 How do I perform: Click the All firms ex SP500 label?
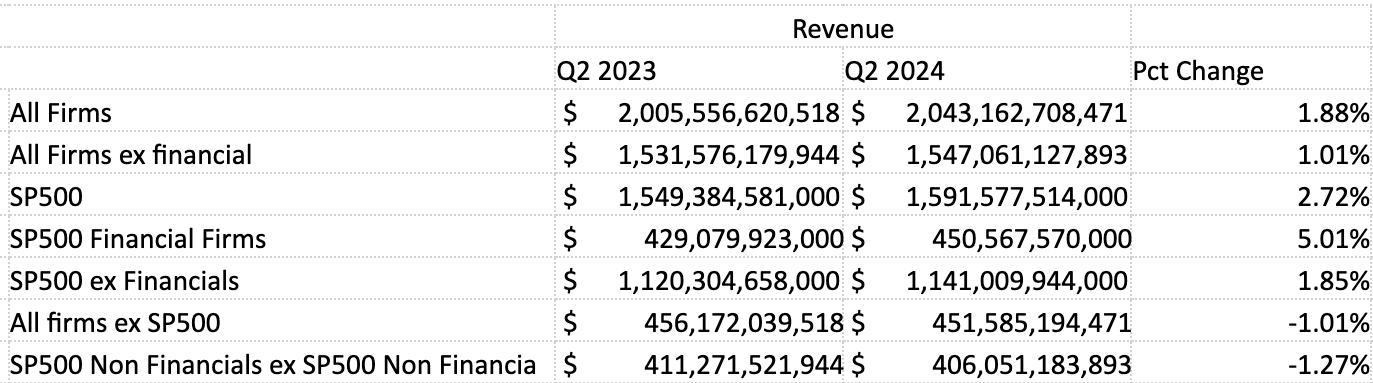[115, 323]
